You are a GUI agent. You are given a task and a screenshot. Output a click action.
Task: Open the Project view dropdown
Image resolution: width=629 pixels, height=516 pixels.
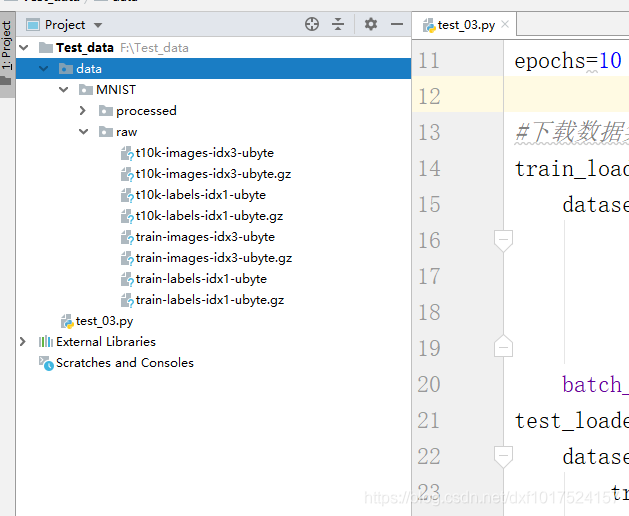click(98, 25)
